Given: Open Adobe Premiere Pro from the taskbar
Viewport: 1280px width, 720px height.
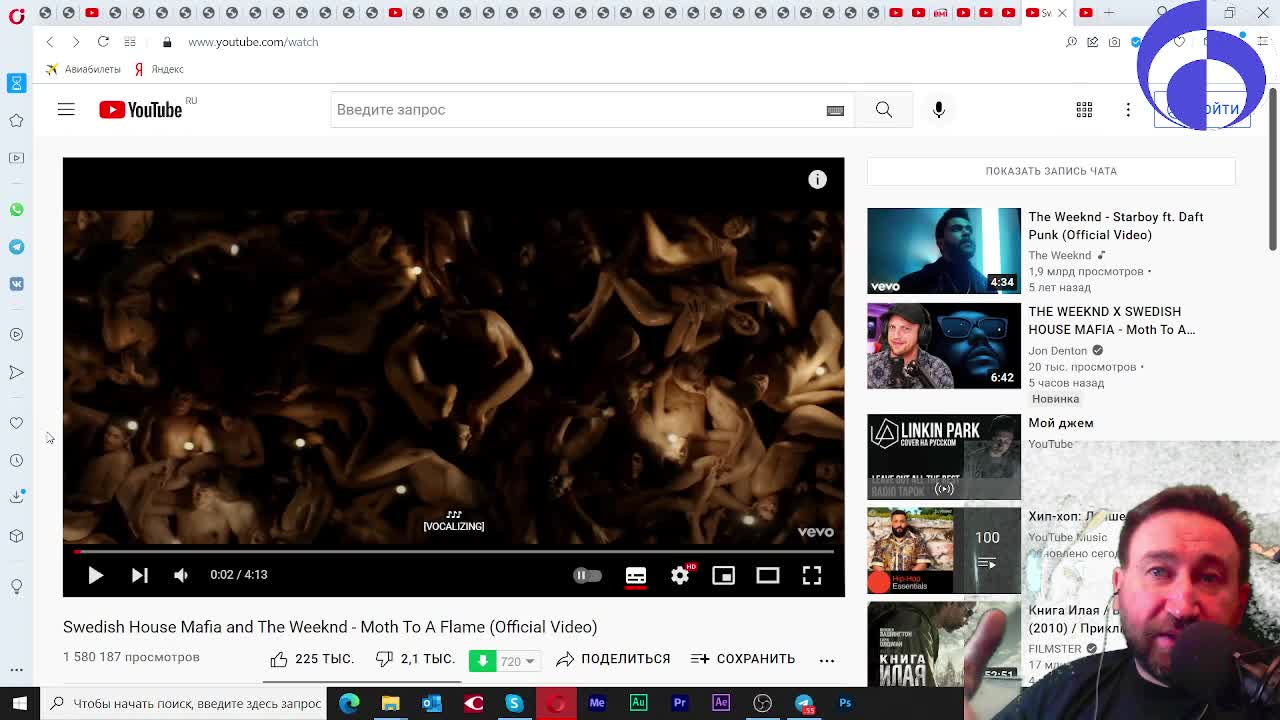Looking at the screenshot, I should tap(680, 703).
